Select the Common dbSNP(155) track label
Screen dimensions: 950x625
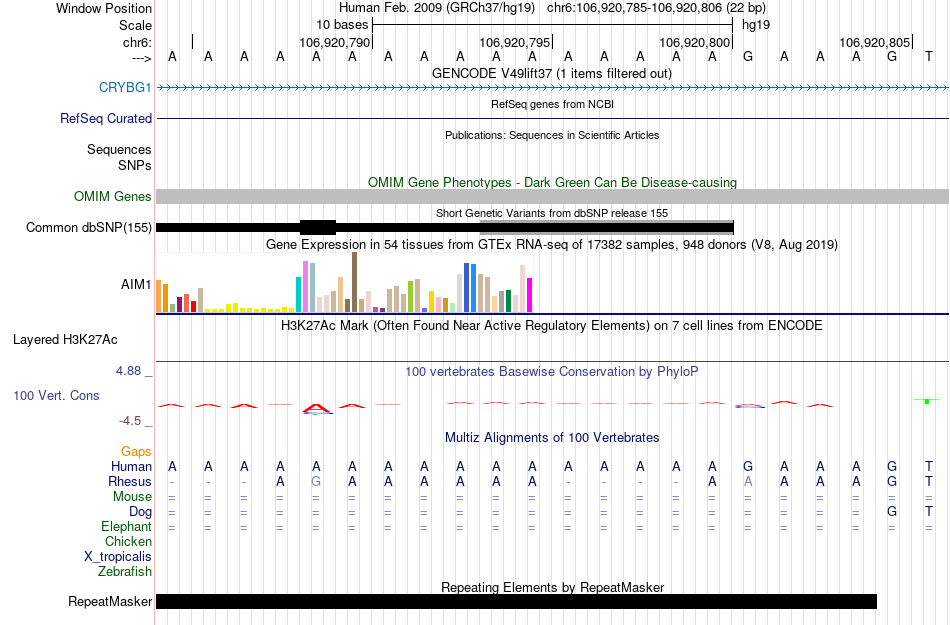(x=89, y=227)
